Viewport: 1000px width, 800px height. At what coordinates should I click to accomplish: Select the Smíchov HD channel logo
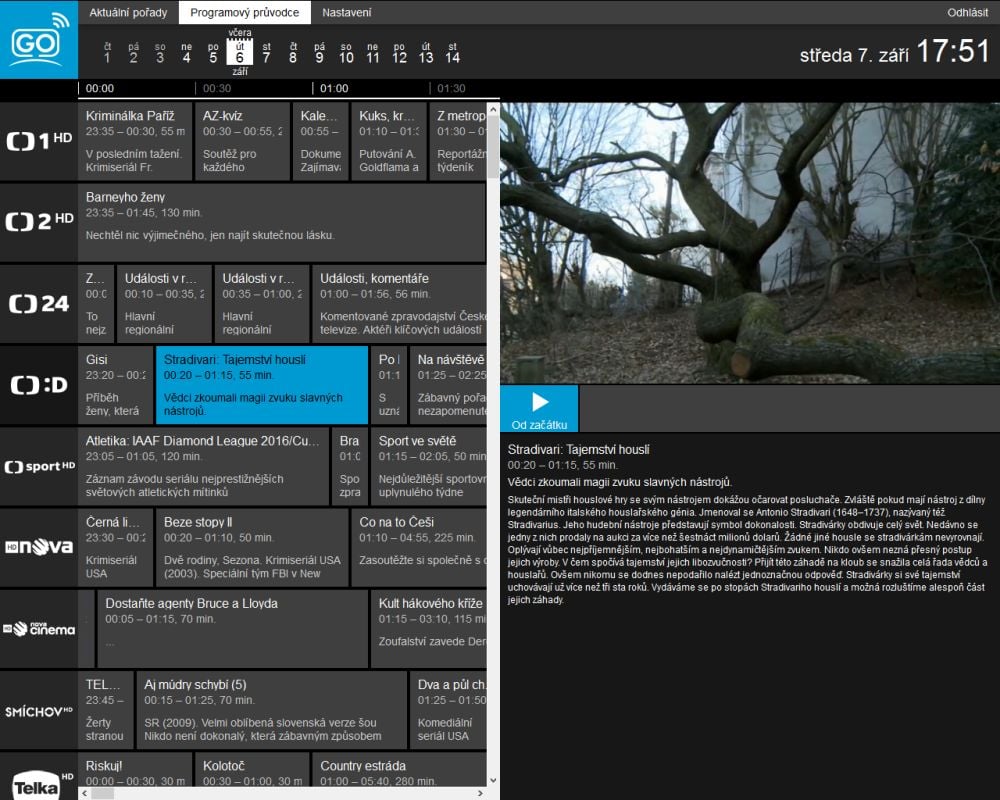click(x=39, y=710)
